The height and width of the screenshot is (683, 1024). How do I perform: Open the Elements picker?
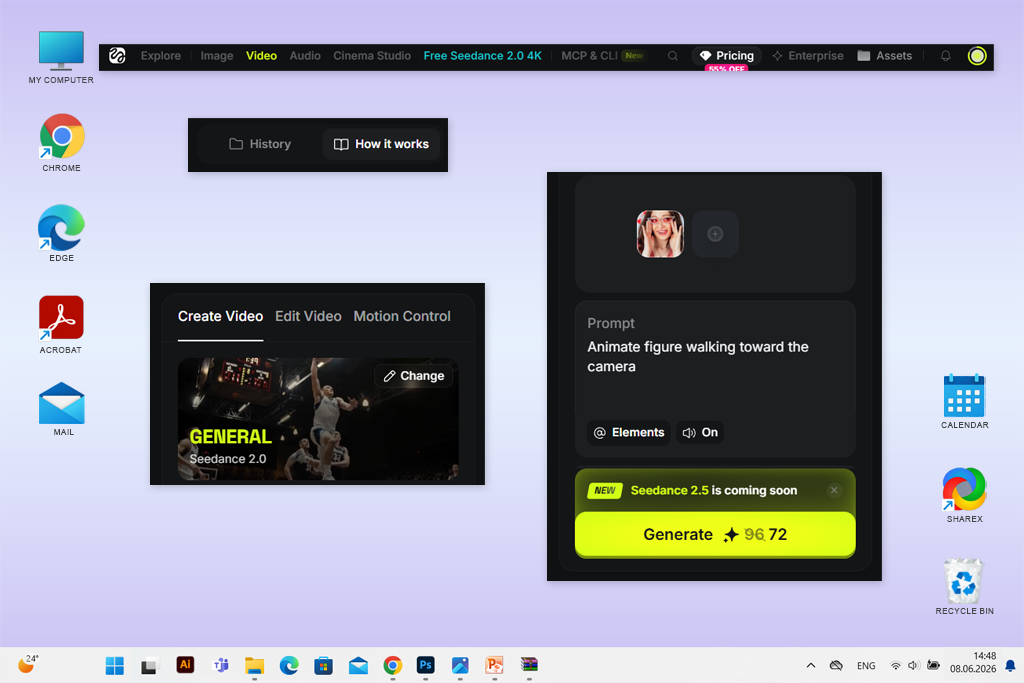point(629,433)
